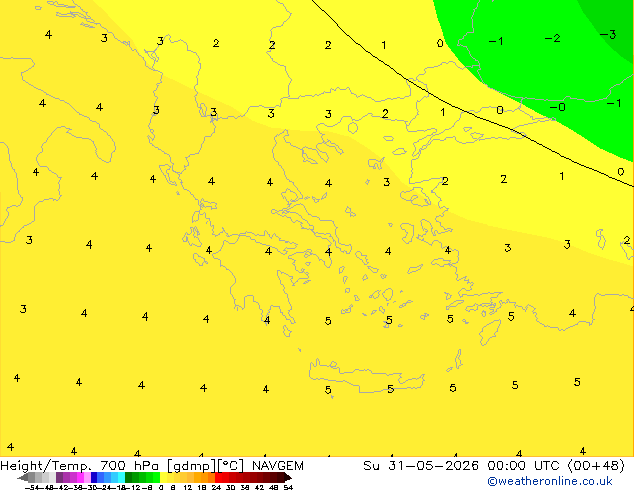
Task: Click the "Height/Temp." title text
Action: [46, 466]
